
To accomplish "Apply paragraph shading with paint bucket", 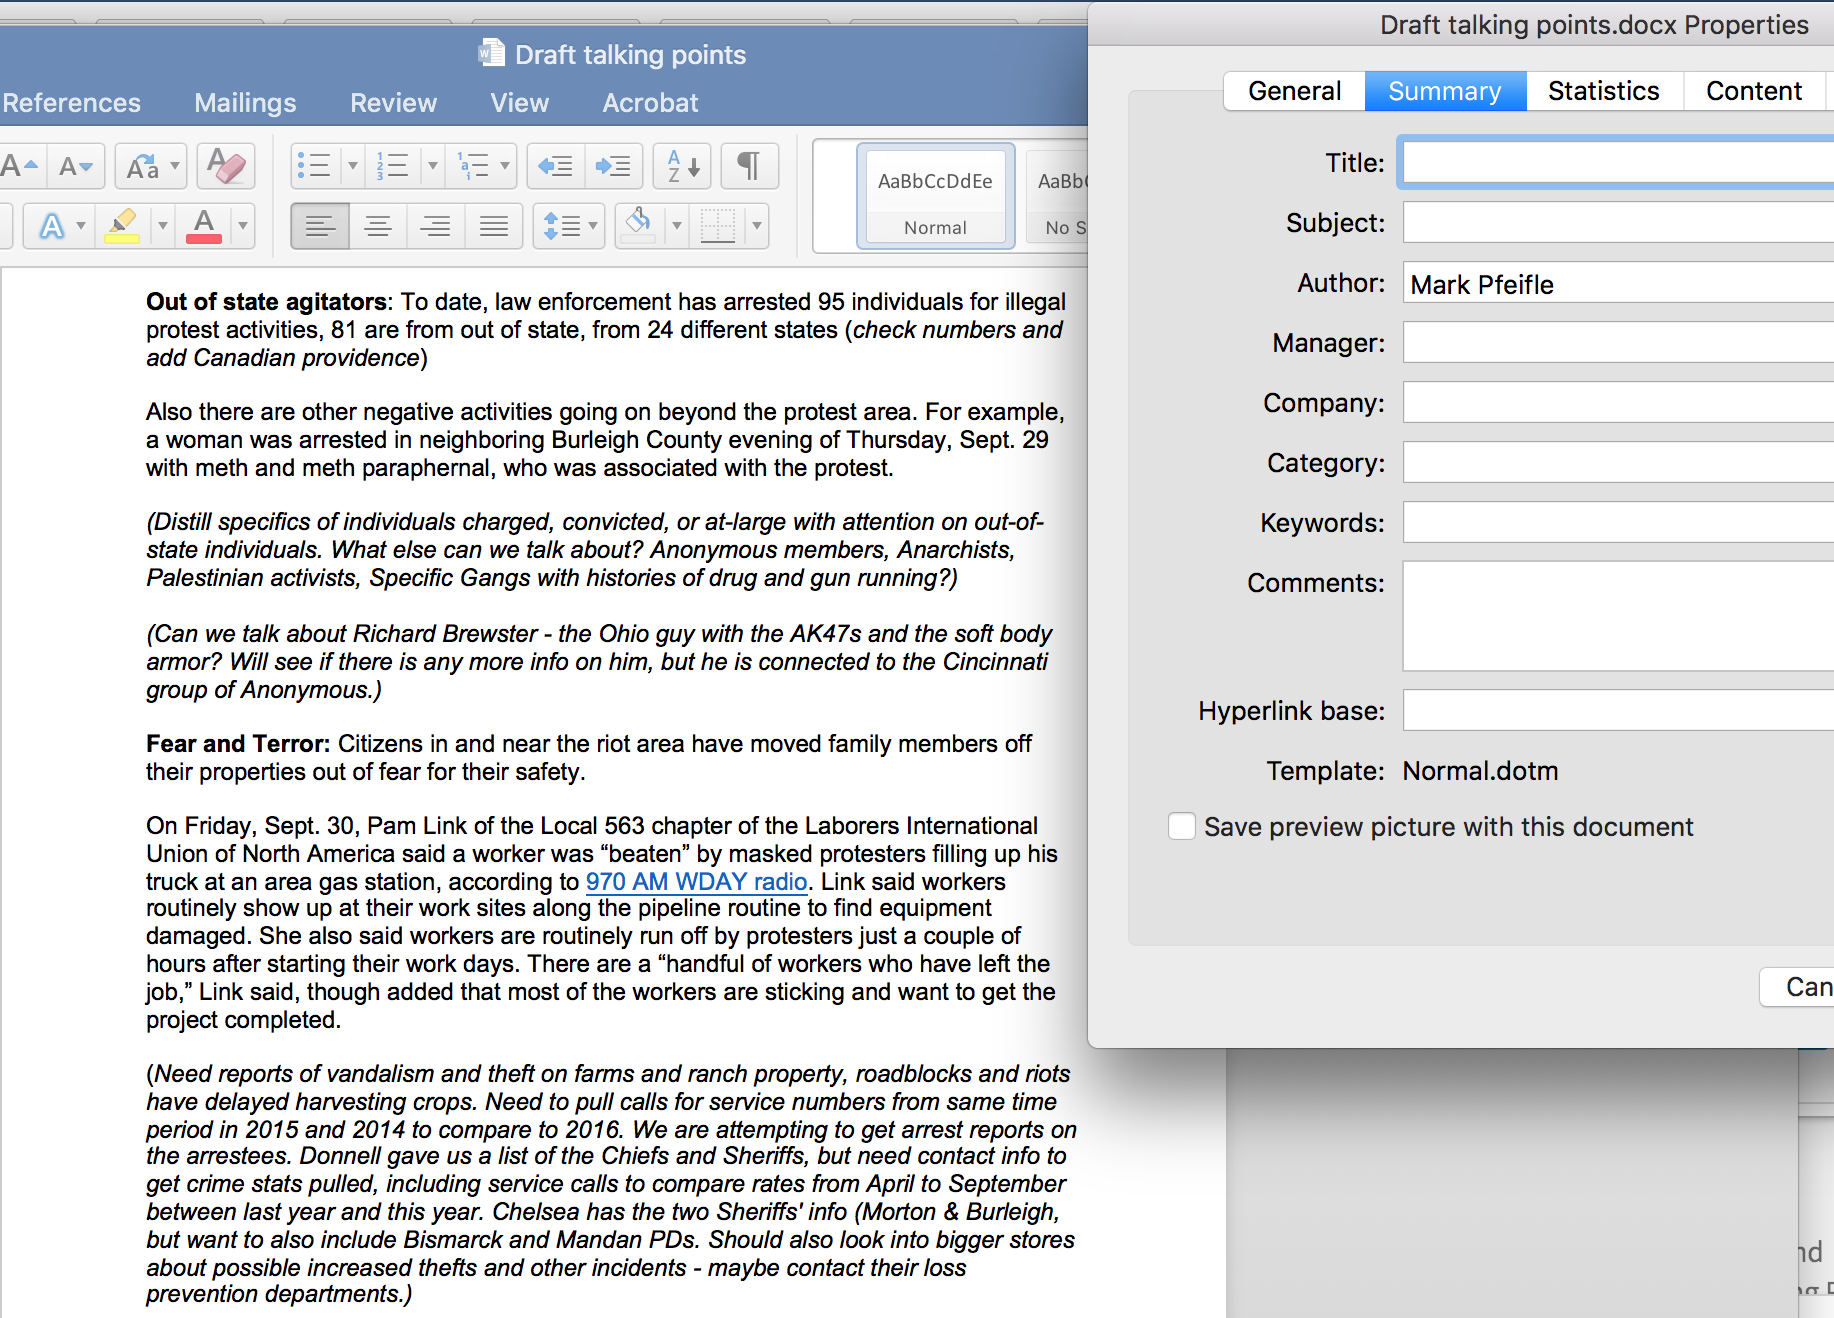I will pyautogui.click(x=638, y=226).
